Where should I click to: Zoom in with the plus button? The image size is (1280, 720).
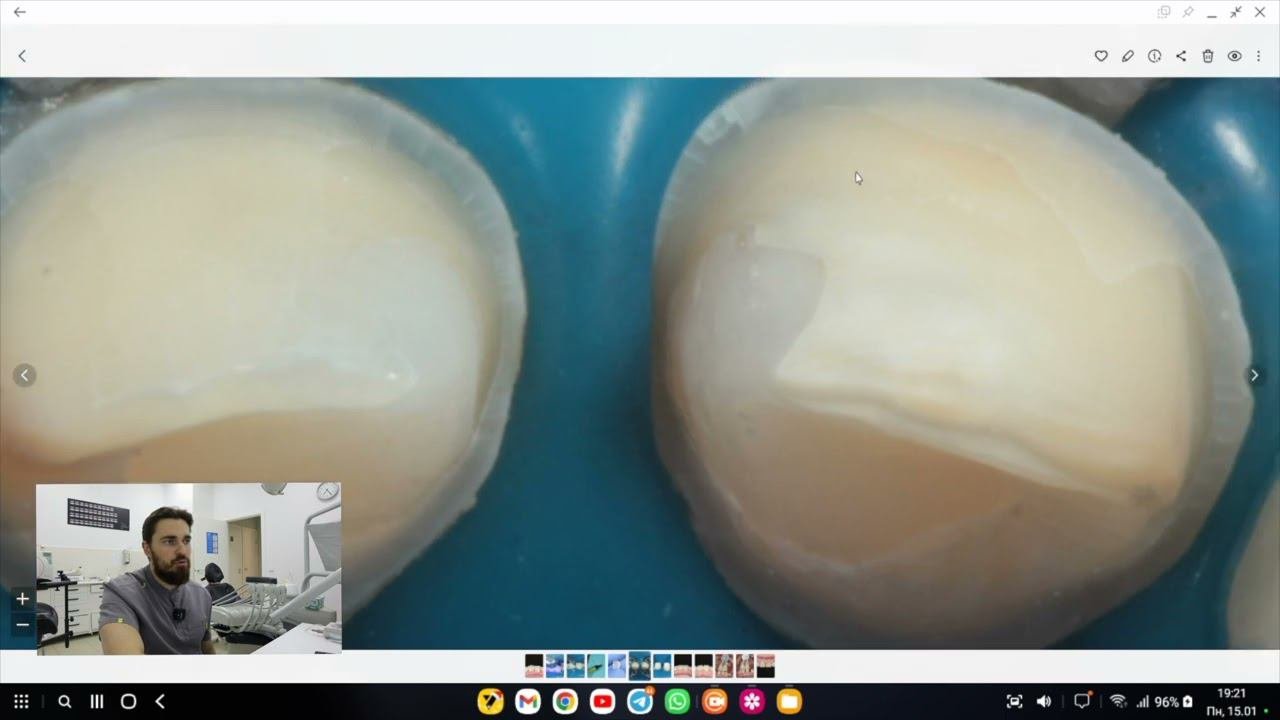(22, 599)
